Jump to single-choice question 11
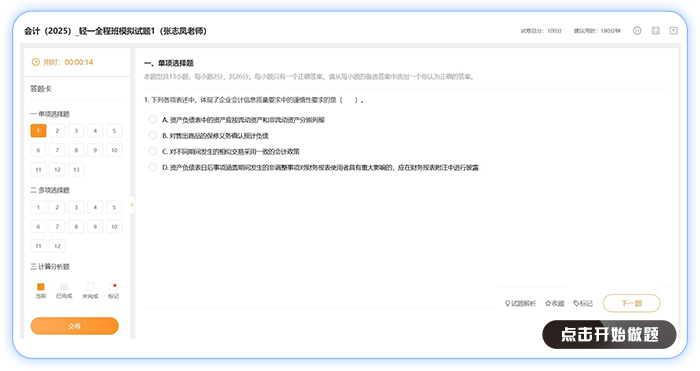Image resolution: width=700 pixels, height=371 pixels. [x=38, y=170]
